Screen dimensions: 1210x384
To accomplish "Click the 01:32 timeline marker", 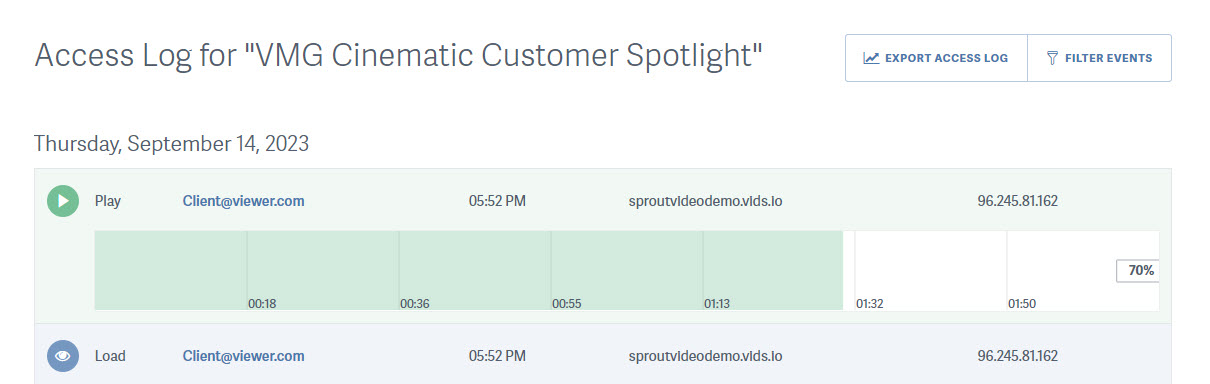I will click(870, 302).
